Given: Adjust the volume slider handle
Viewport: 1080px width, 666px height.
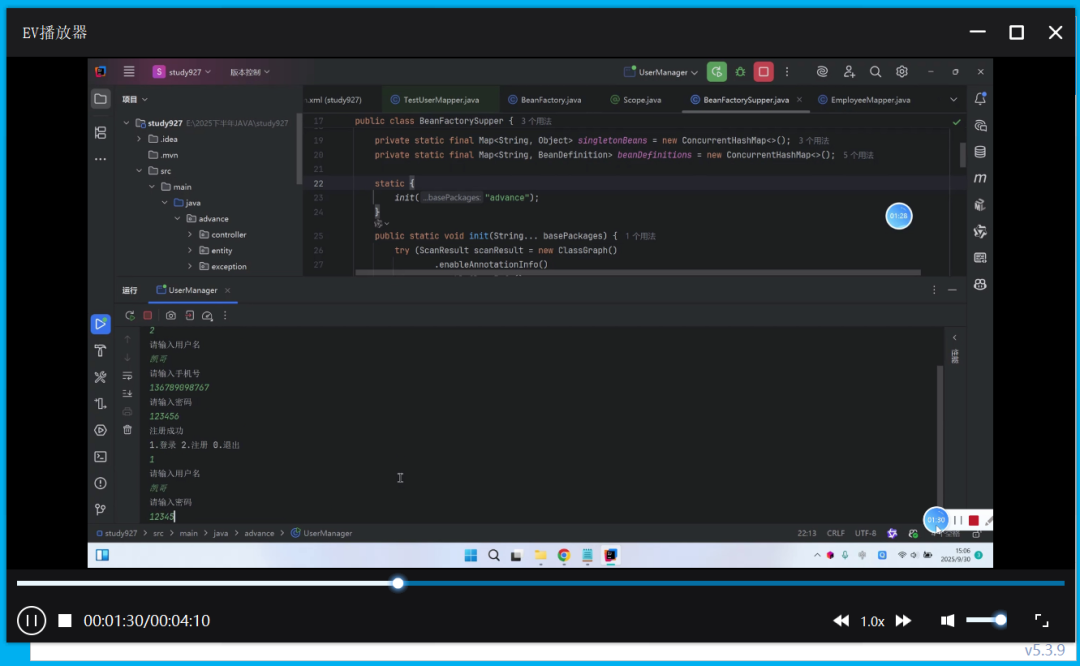Looking at the screenshot, I should tap(1000, 620).
